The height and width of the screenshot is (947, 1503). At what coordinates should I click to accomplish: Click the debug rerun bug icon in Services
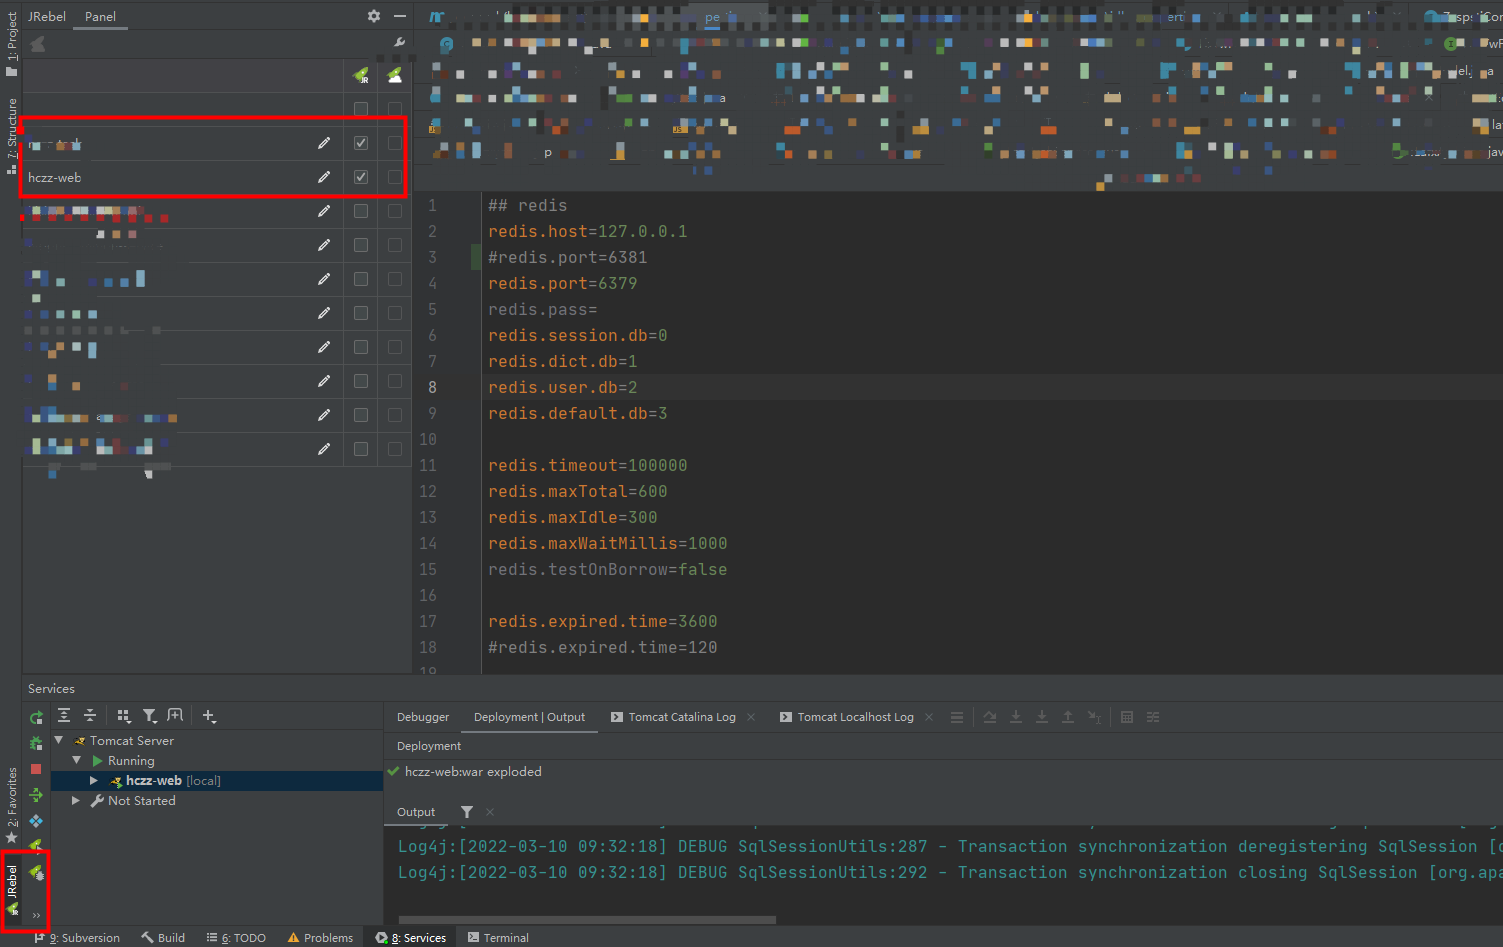pos(36,743)
